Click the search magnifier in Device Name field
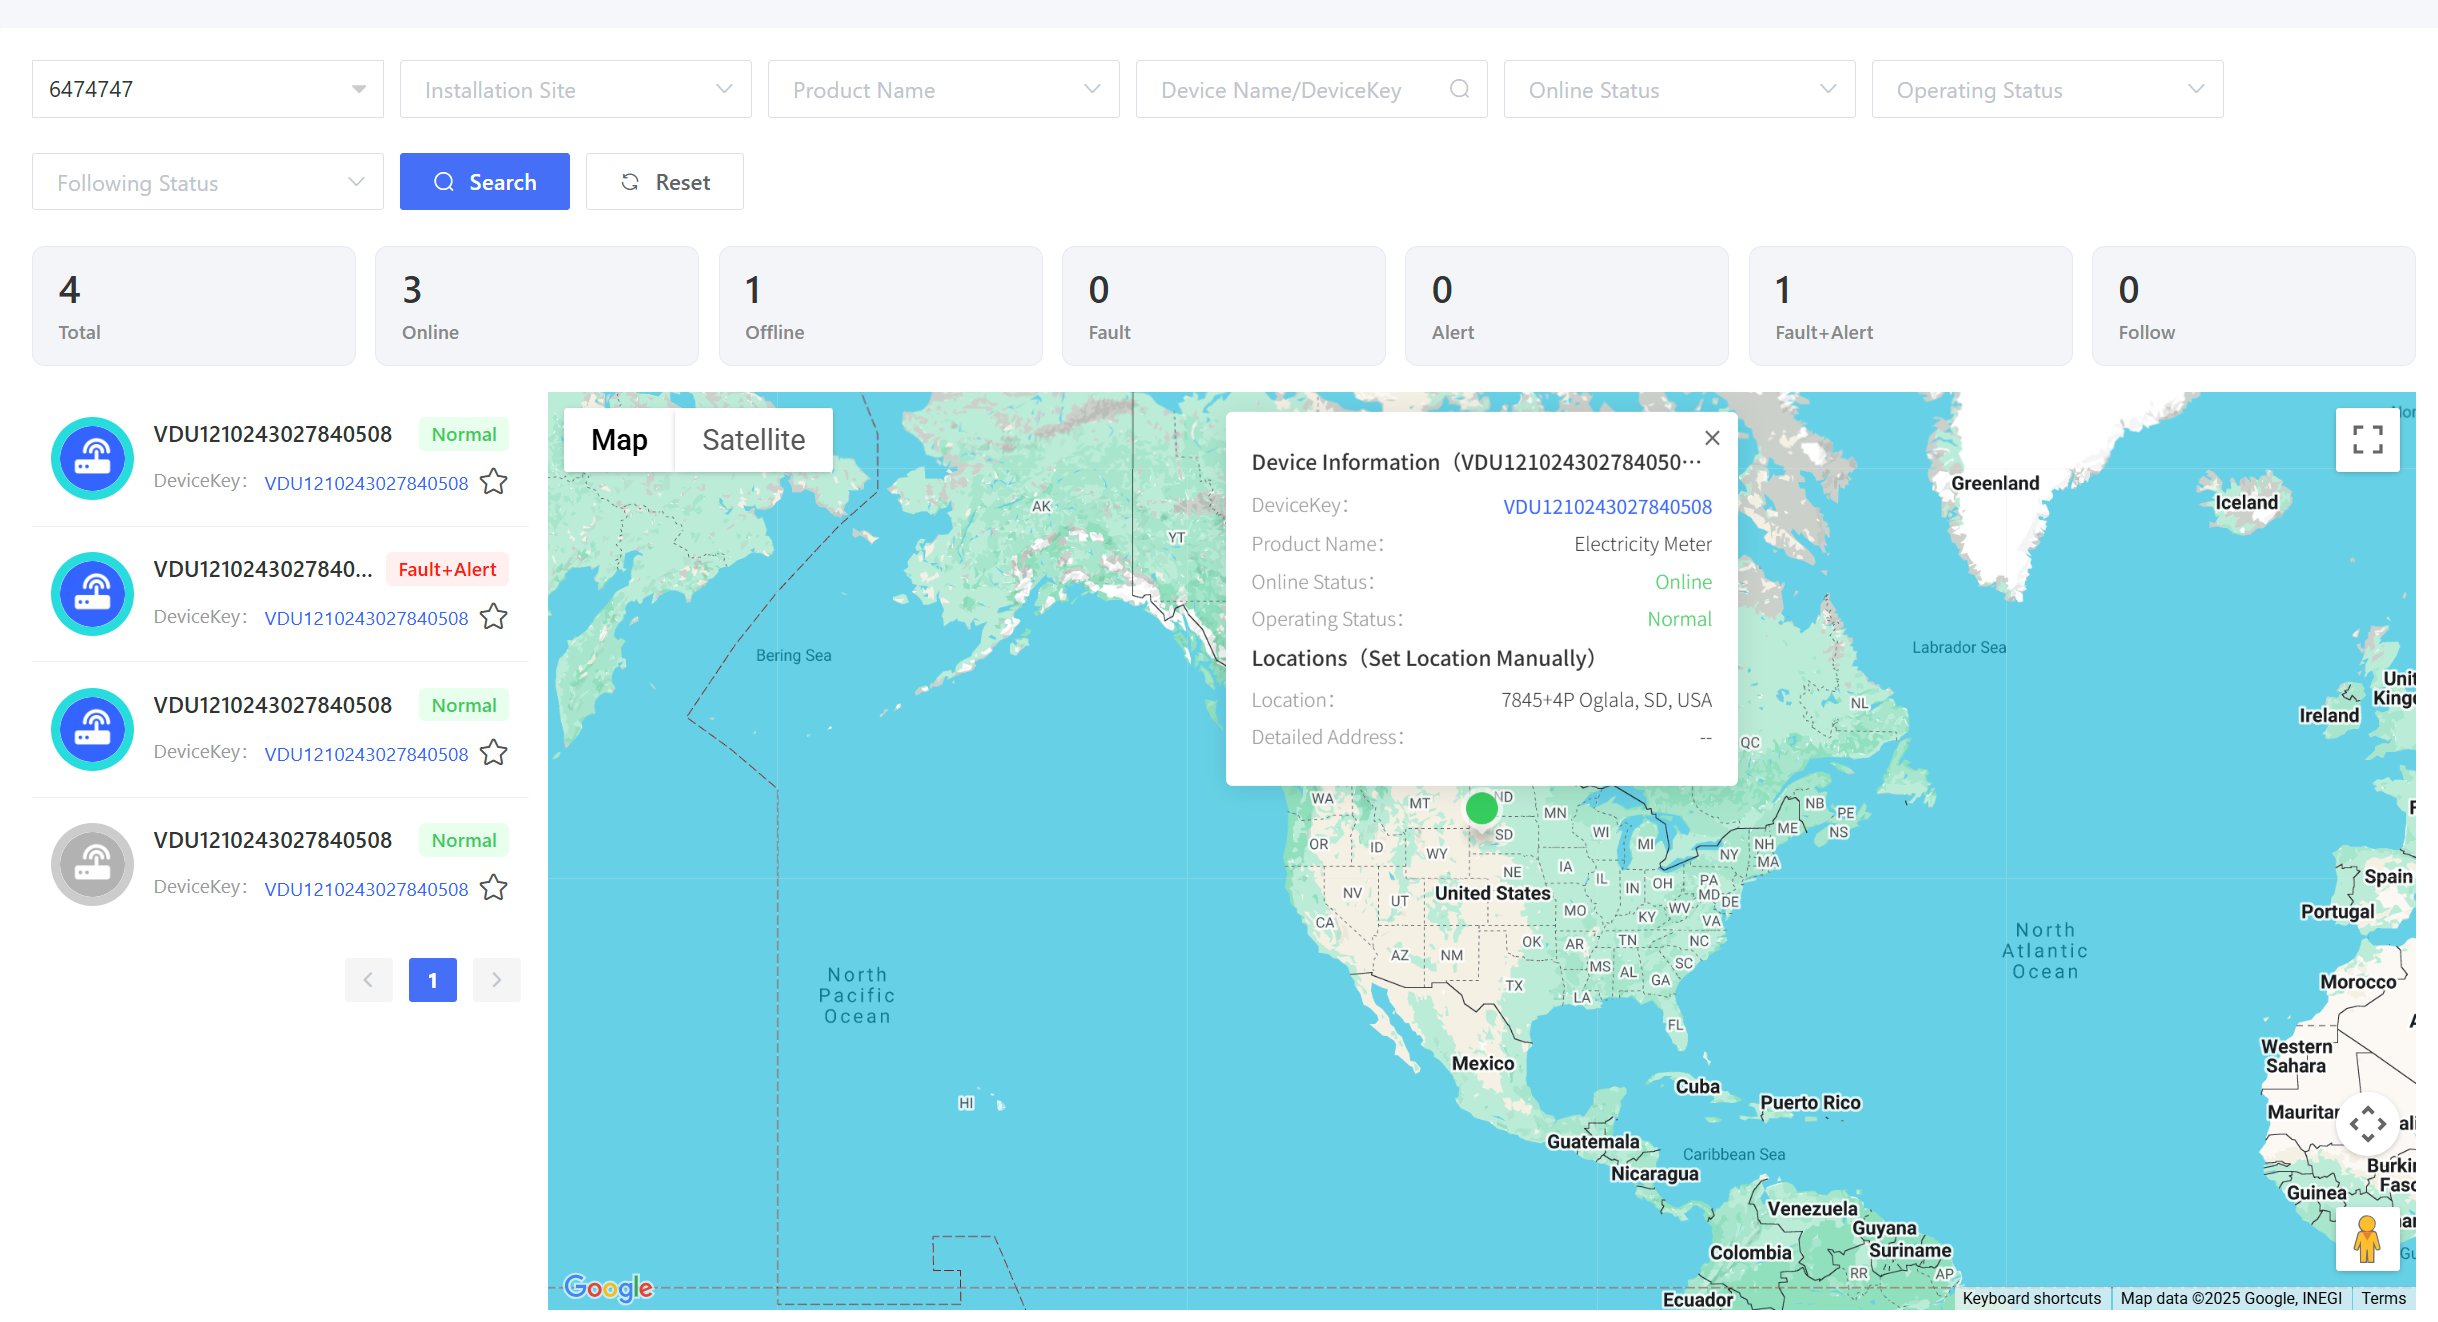Viewport: 2438px width, 1322px height. (1459, 89)
